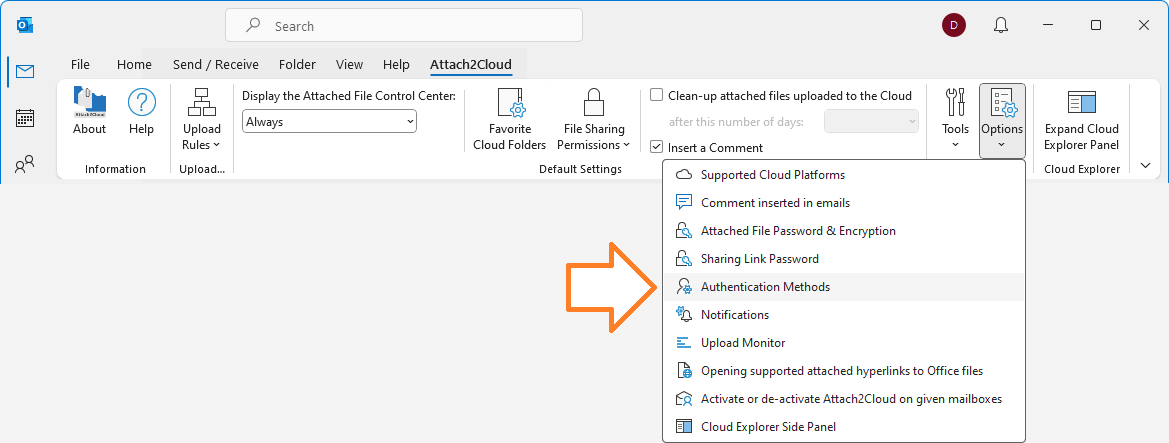1169x443 pixels.
Task: Open the Calendar view in left sidebar
Action: point(25,118)
